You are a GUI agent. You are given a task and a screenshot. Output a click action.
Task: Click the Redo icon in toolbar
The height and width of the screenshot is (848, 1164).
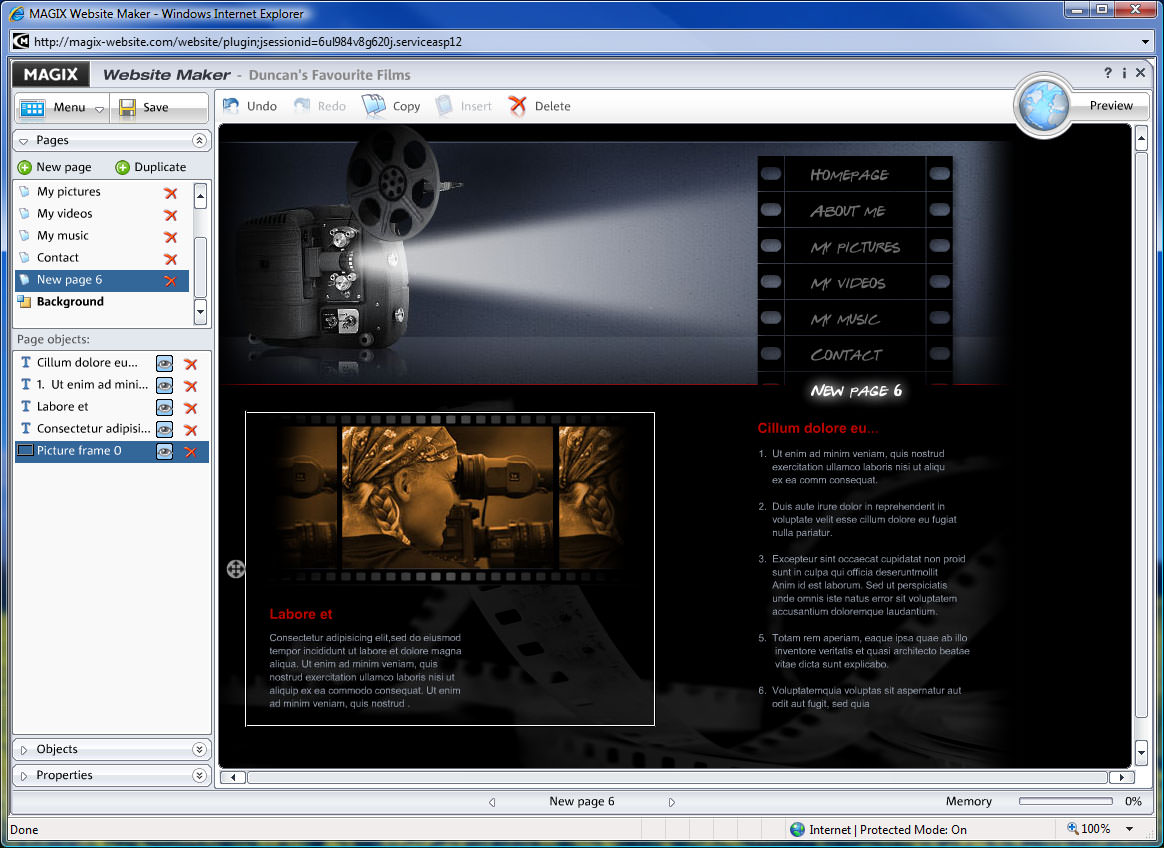click(x=301, y=106)
